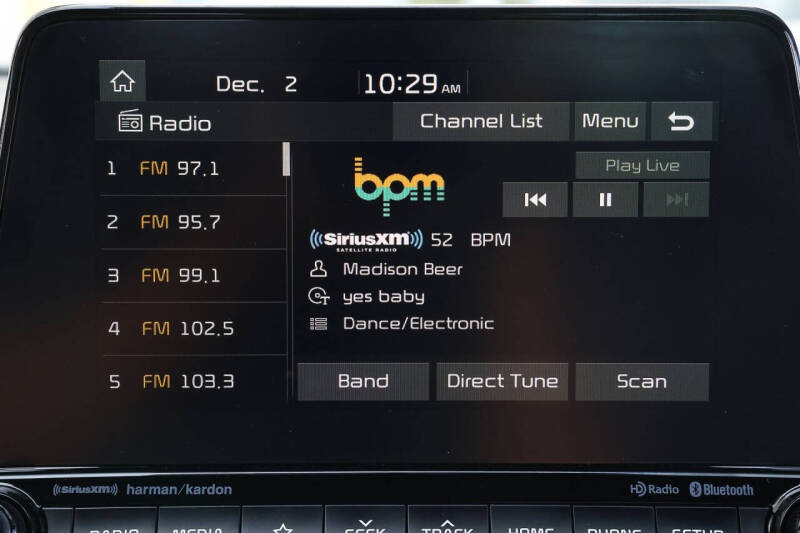The height and width of the screenshot is (533, 800).
Task: Switch radio Band
Action: click(363, 381)
